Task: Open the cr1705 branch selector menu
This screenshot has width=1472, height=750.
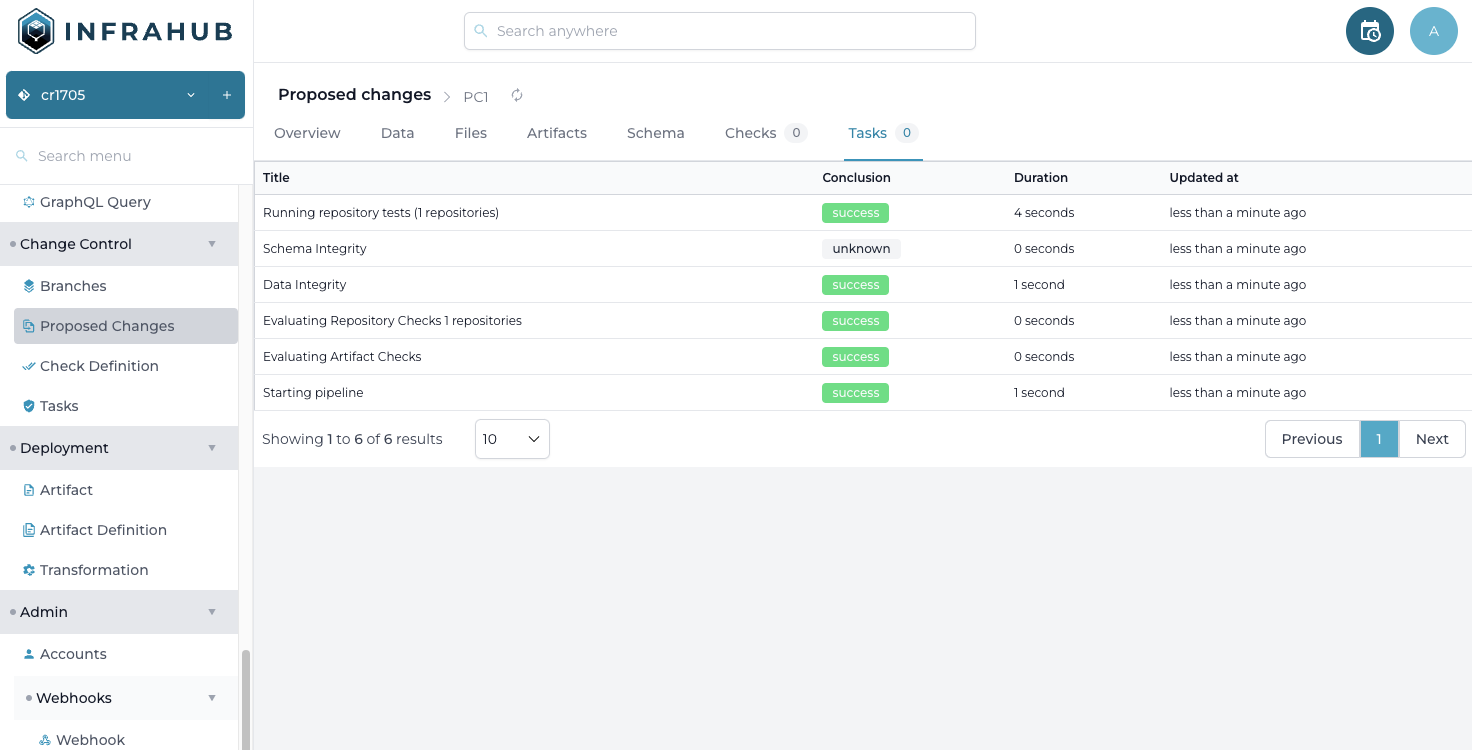Action: click(x=190, y=95)
